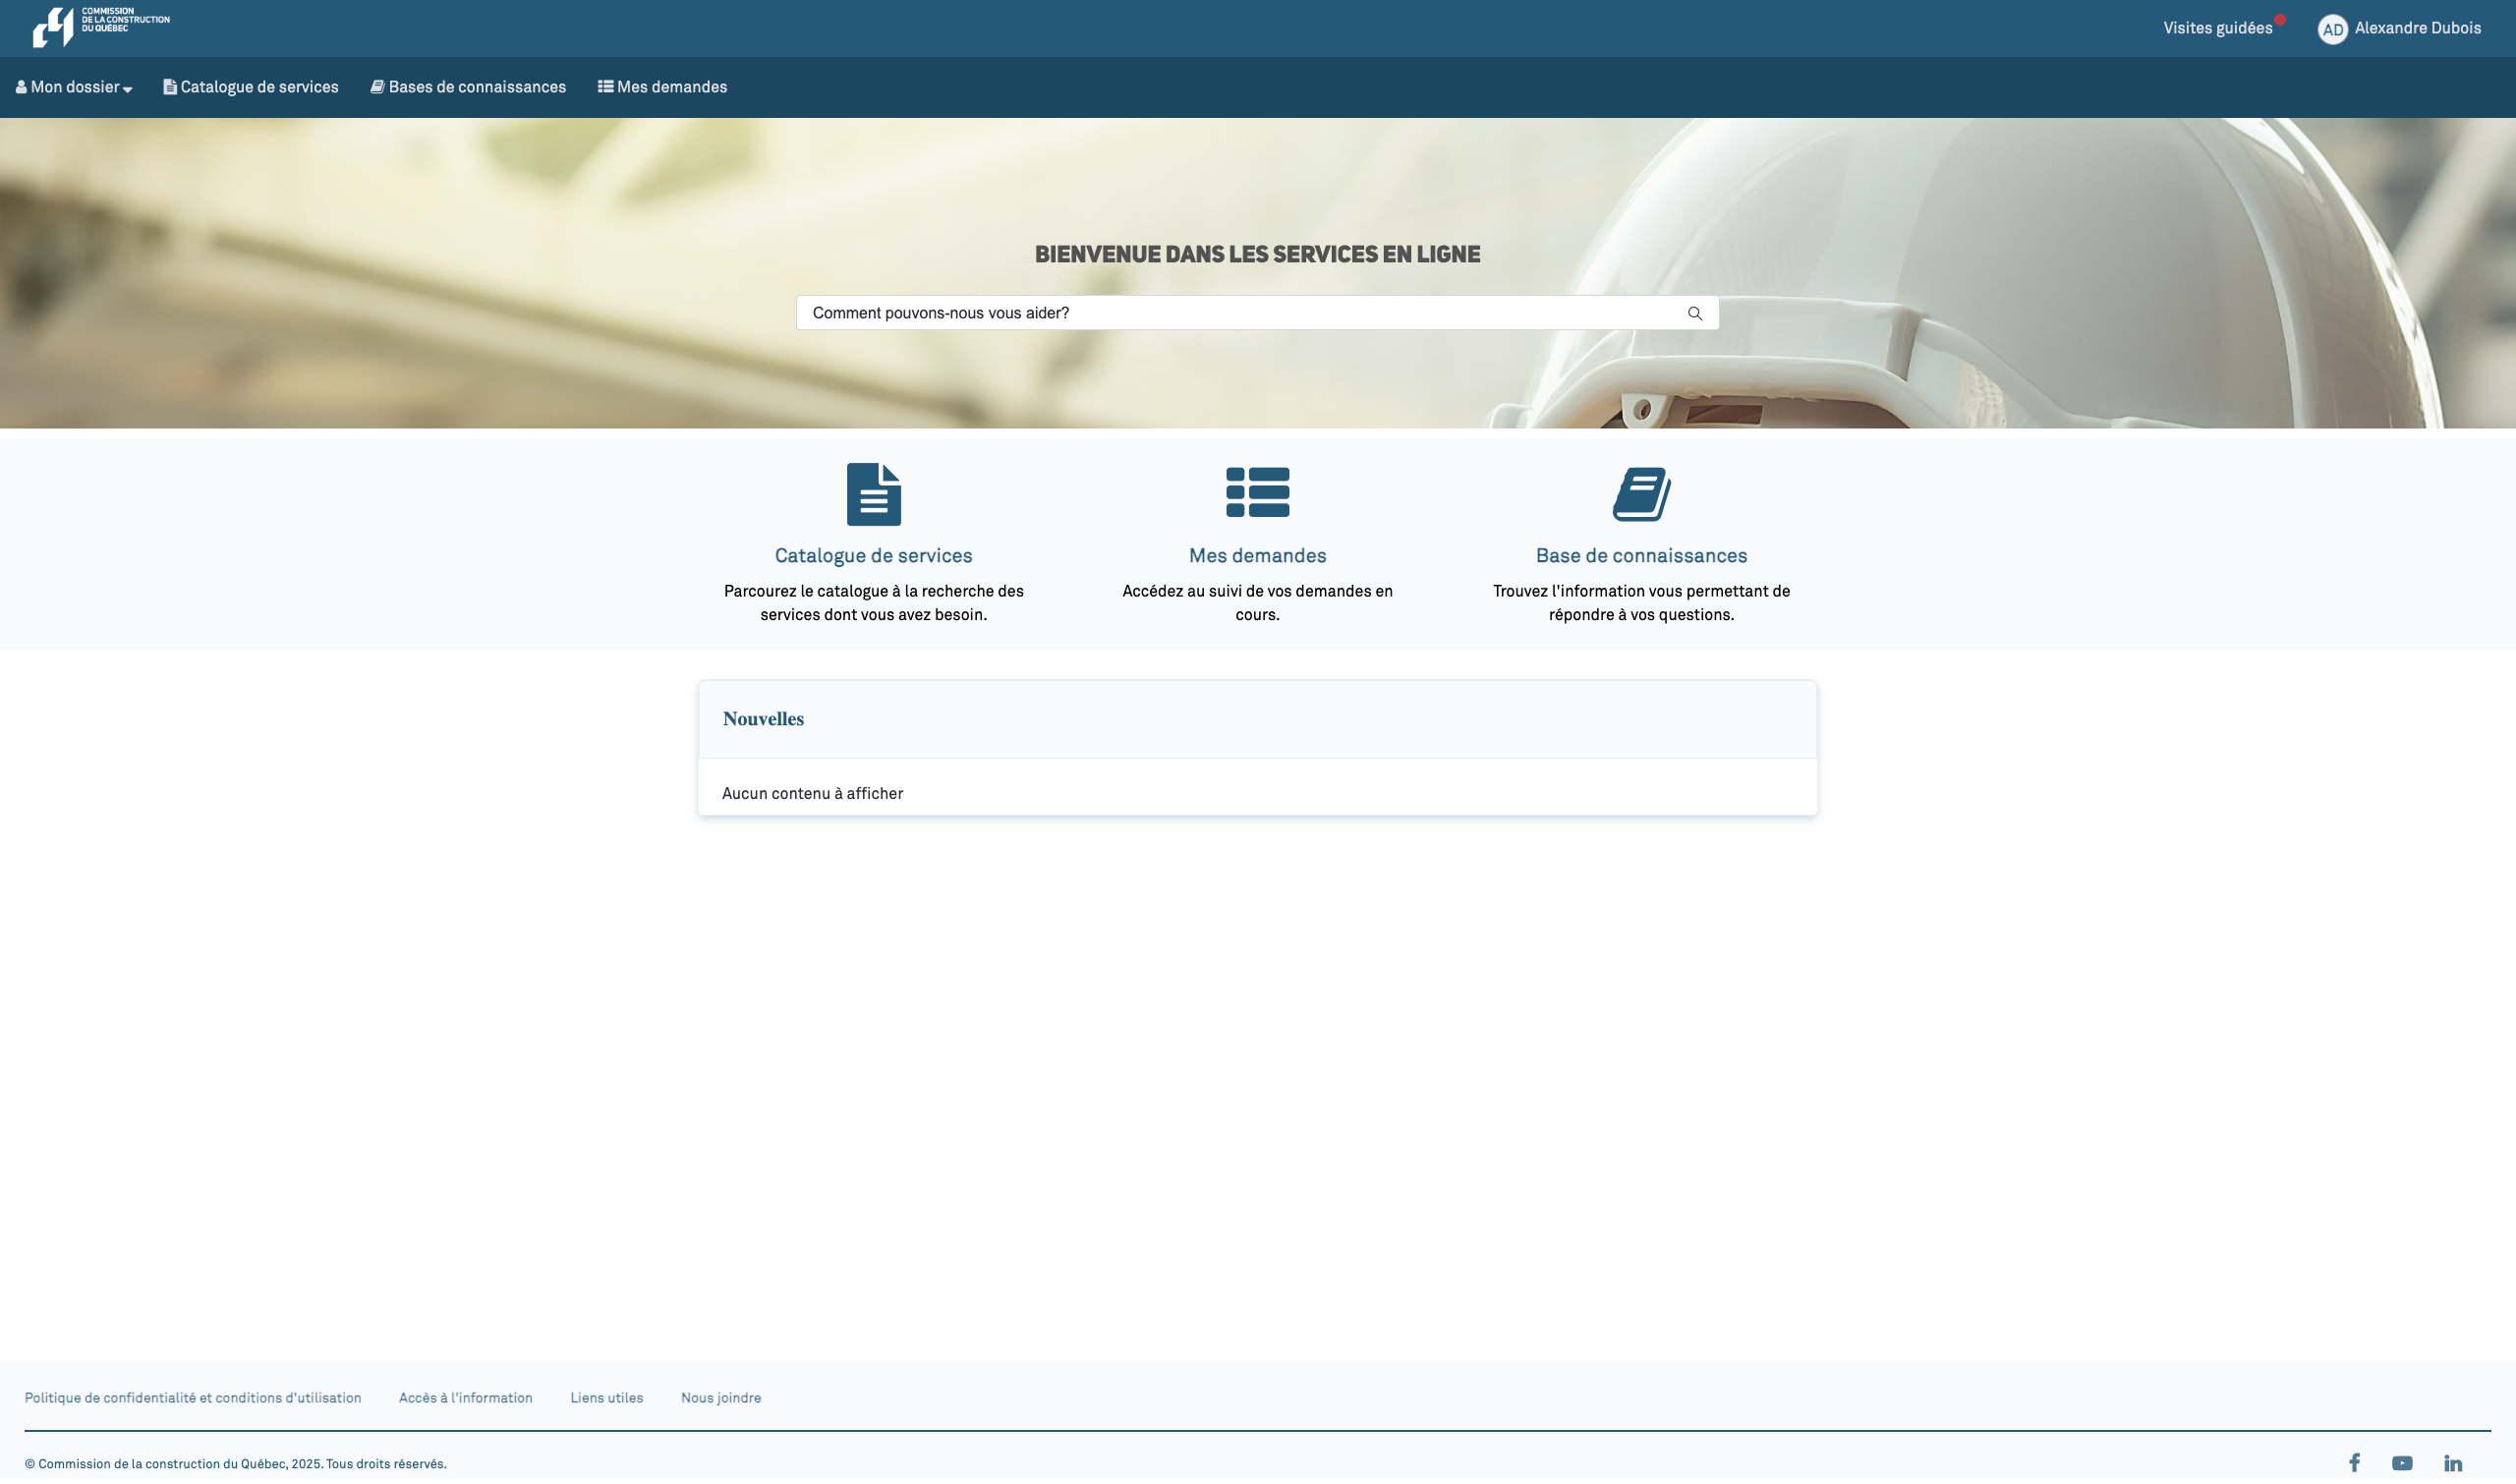The image size is (2516, 1484).
Task: Click the large Base de connaissances book icon
Action: (x=1641, y=495)
